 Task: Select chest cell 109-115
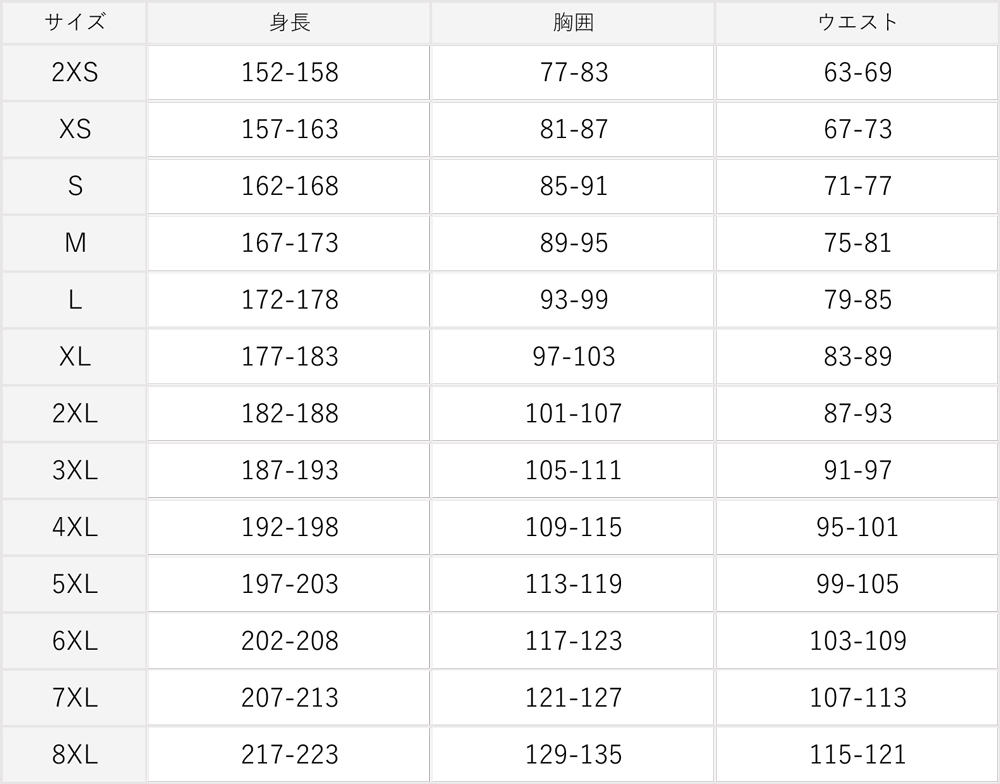[x=573, y=527]
